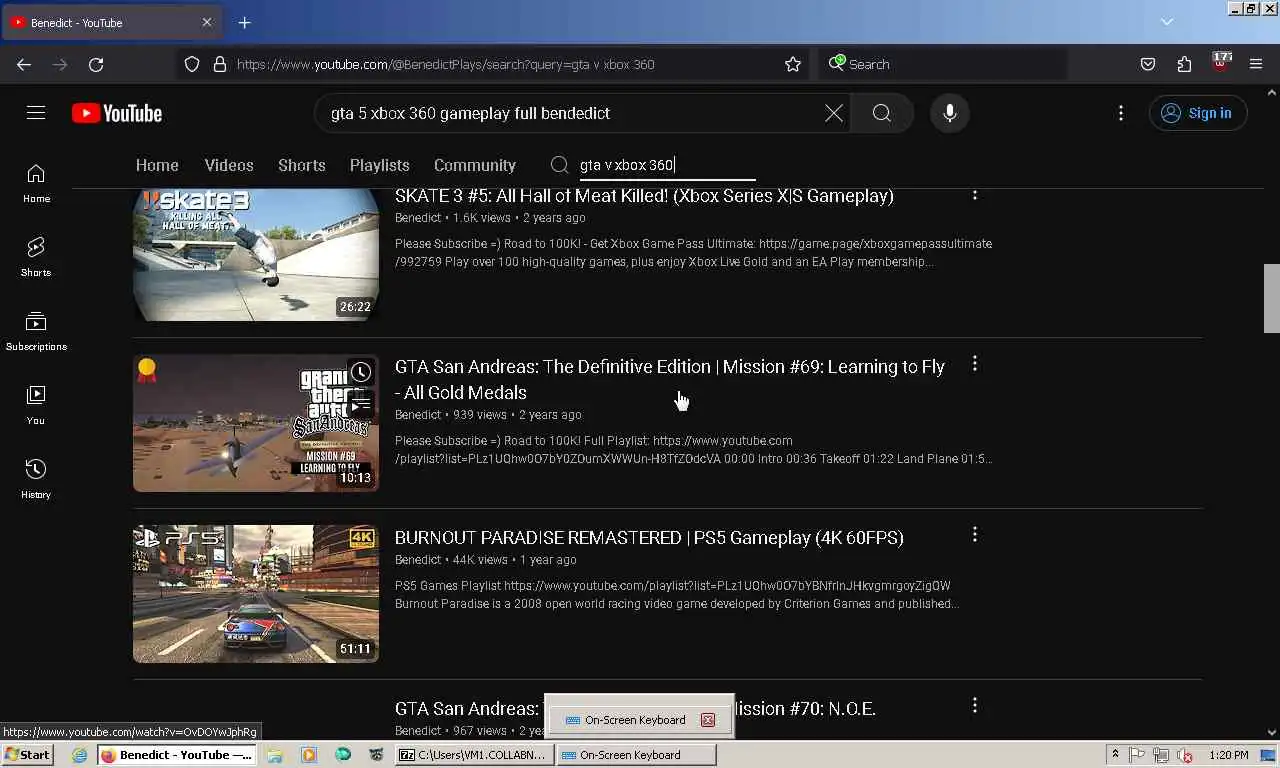This screenshot has height=768, width=1280.
Task: Click the volume icon in system tray
Action: (1185, 755)
